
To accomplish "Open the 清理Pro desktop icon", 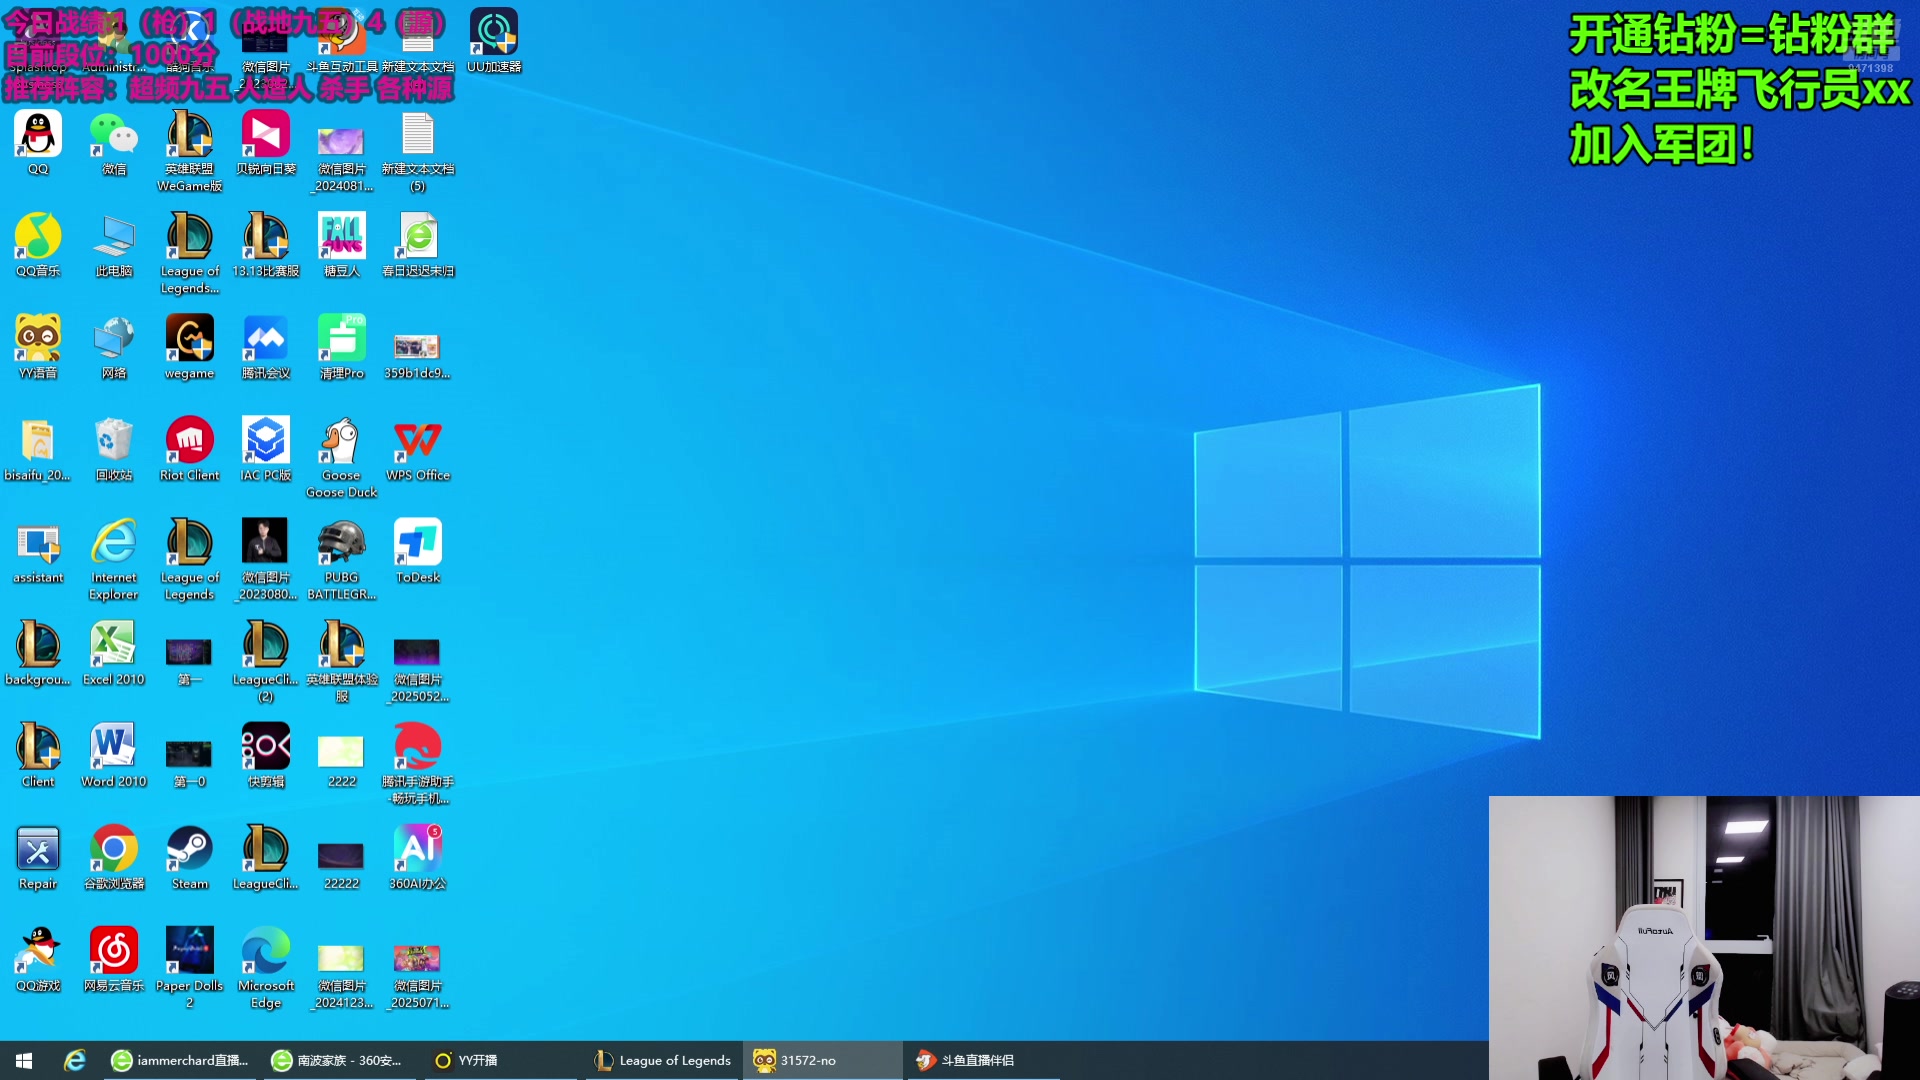I will point(342,347).
